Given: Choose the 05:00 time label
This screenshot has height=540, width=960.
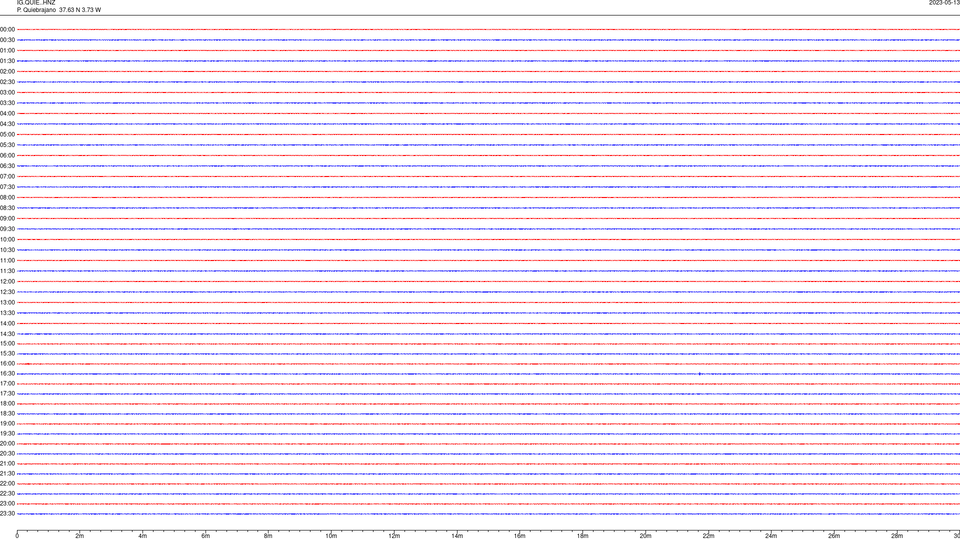Looking at the screenshot, I should tap(7, 135).
